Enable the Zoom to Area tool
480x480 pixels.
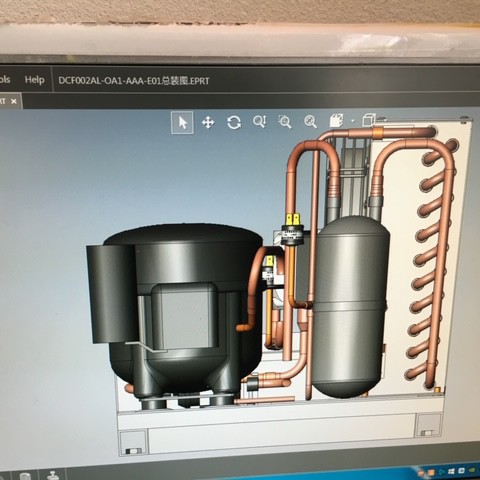(x=285, y=122)
